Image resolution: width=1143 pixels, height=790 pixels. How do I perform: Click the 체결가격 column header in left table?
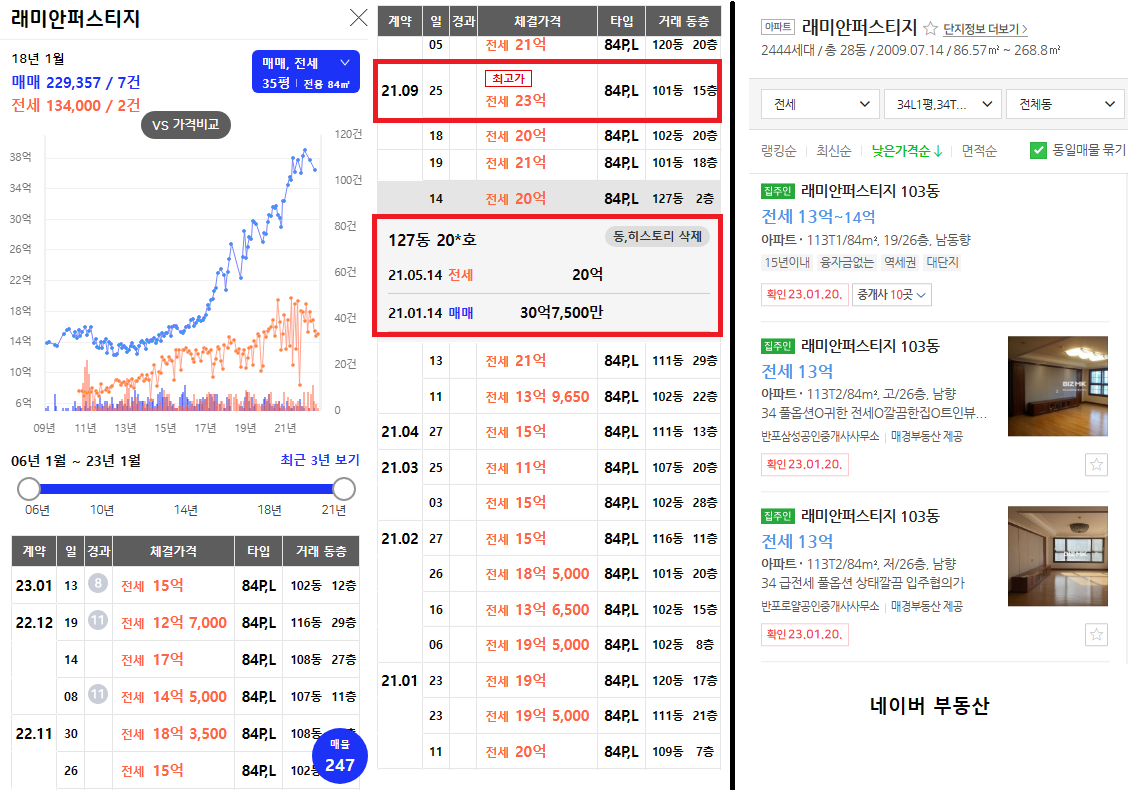coord(173,551)
